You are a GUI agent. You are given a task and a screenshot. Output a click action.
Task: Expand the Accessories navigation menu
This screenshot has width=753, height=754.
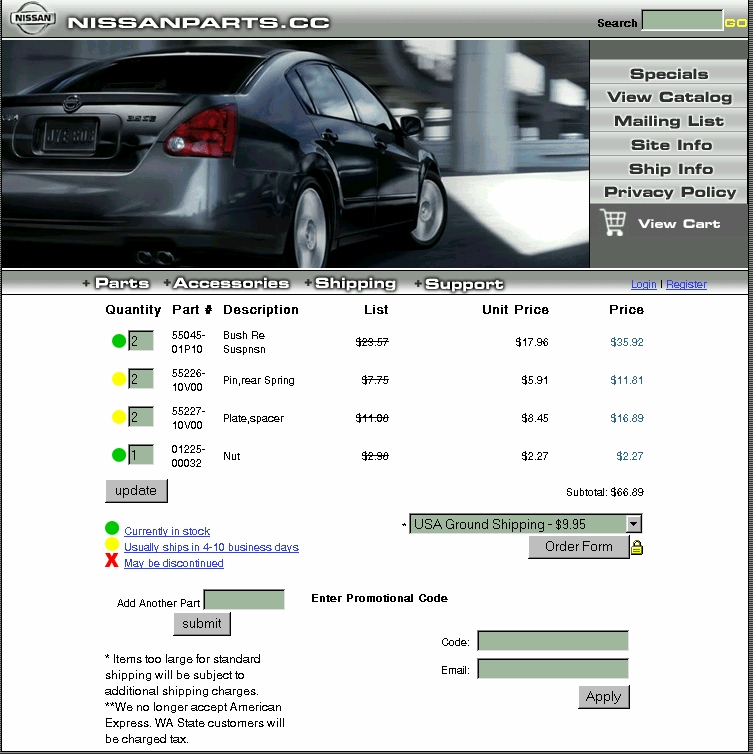point(231,283)
